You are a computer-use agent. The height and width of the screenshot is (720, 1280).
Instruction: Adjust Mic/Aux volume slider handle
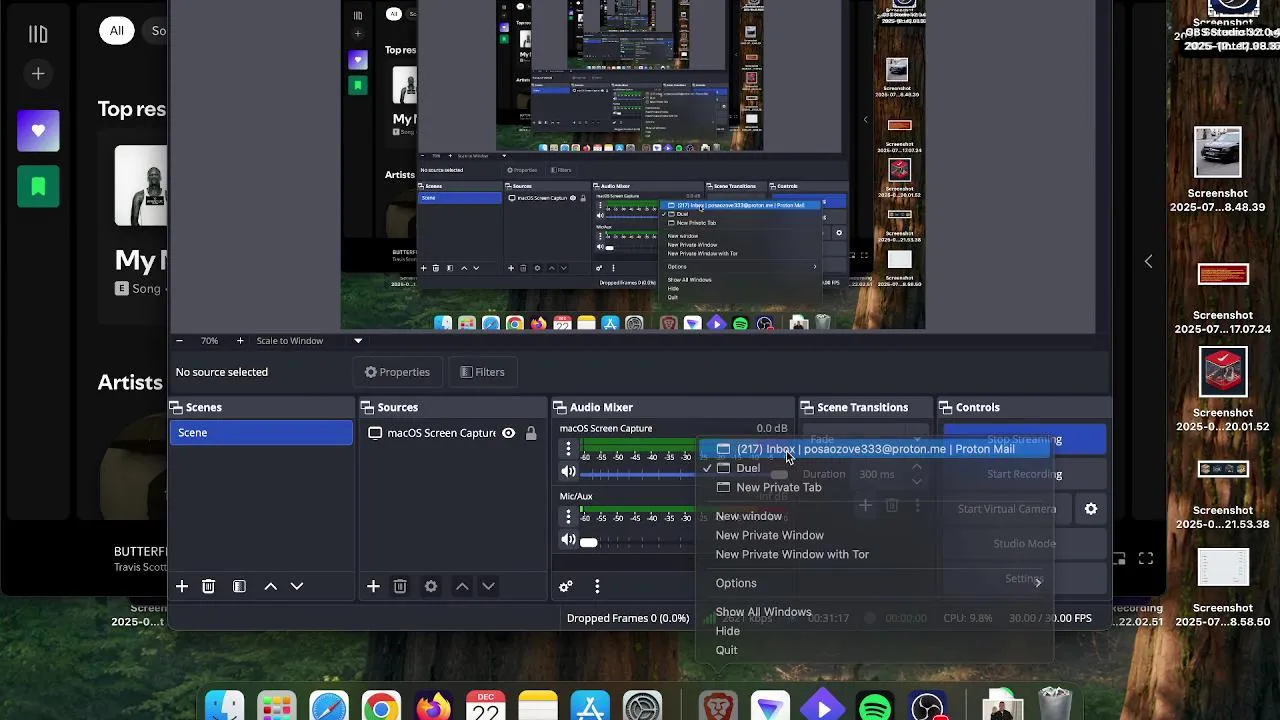coord(588,542)
